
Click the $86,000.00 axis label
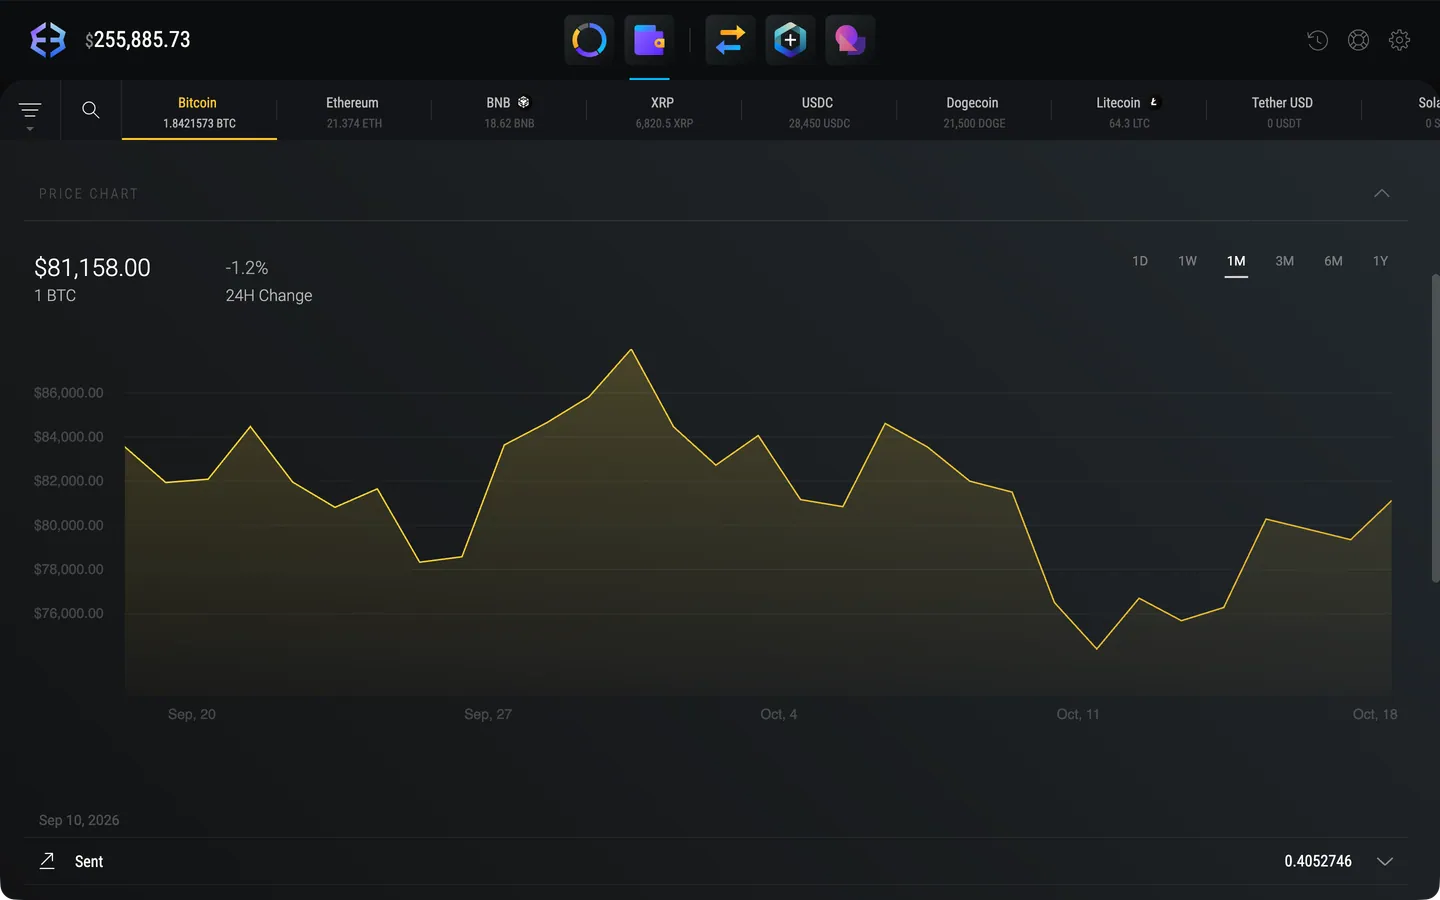pos(69,393)
